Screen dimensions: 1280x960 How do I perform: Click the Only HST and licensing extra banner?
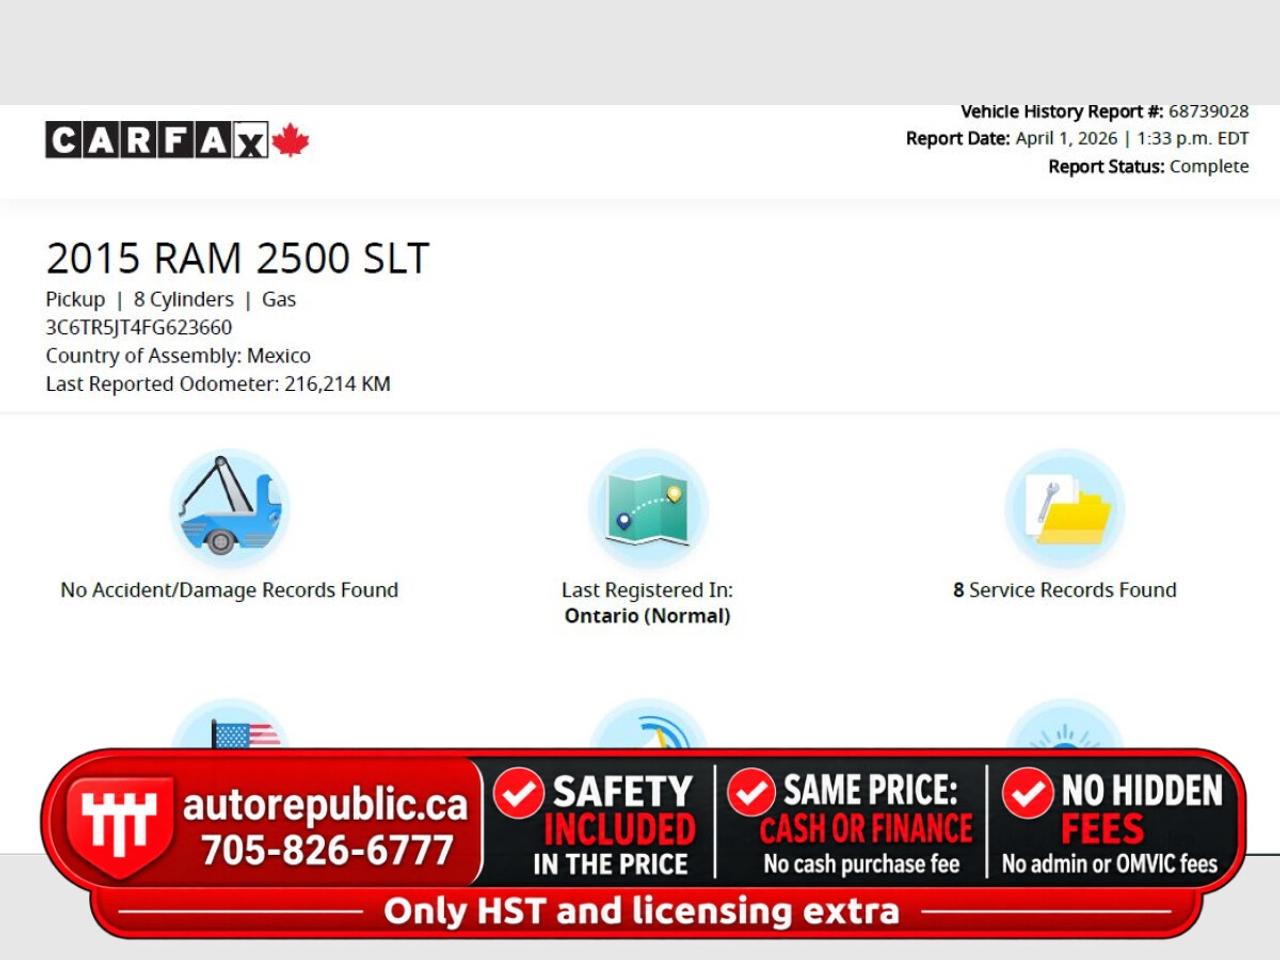642,911
